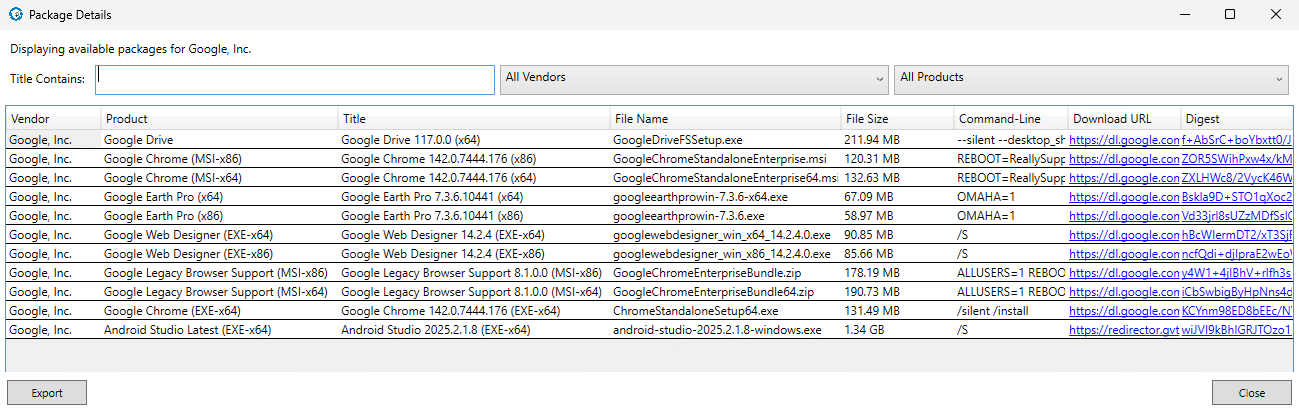The image size is (1299, 412).
Task: Open Android Studio redirector download link
Action: pyautogui.click(x=1124, y=330)
